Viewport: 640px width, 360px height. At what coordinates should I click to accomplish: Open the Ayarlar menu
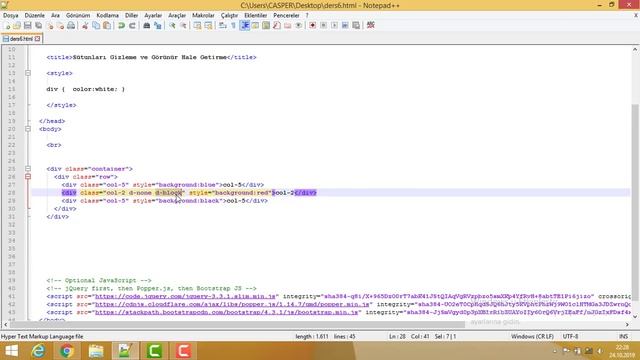(x=153, y=15)
